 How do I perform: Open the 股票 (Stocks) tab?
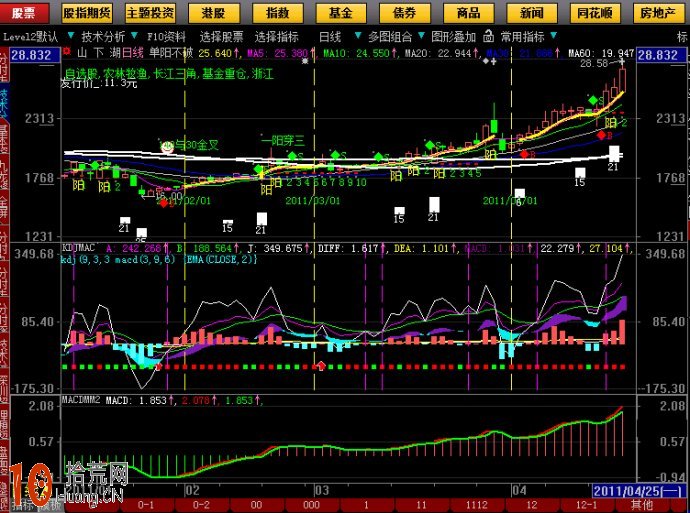tap(22, 13)
